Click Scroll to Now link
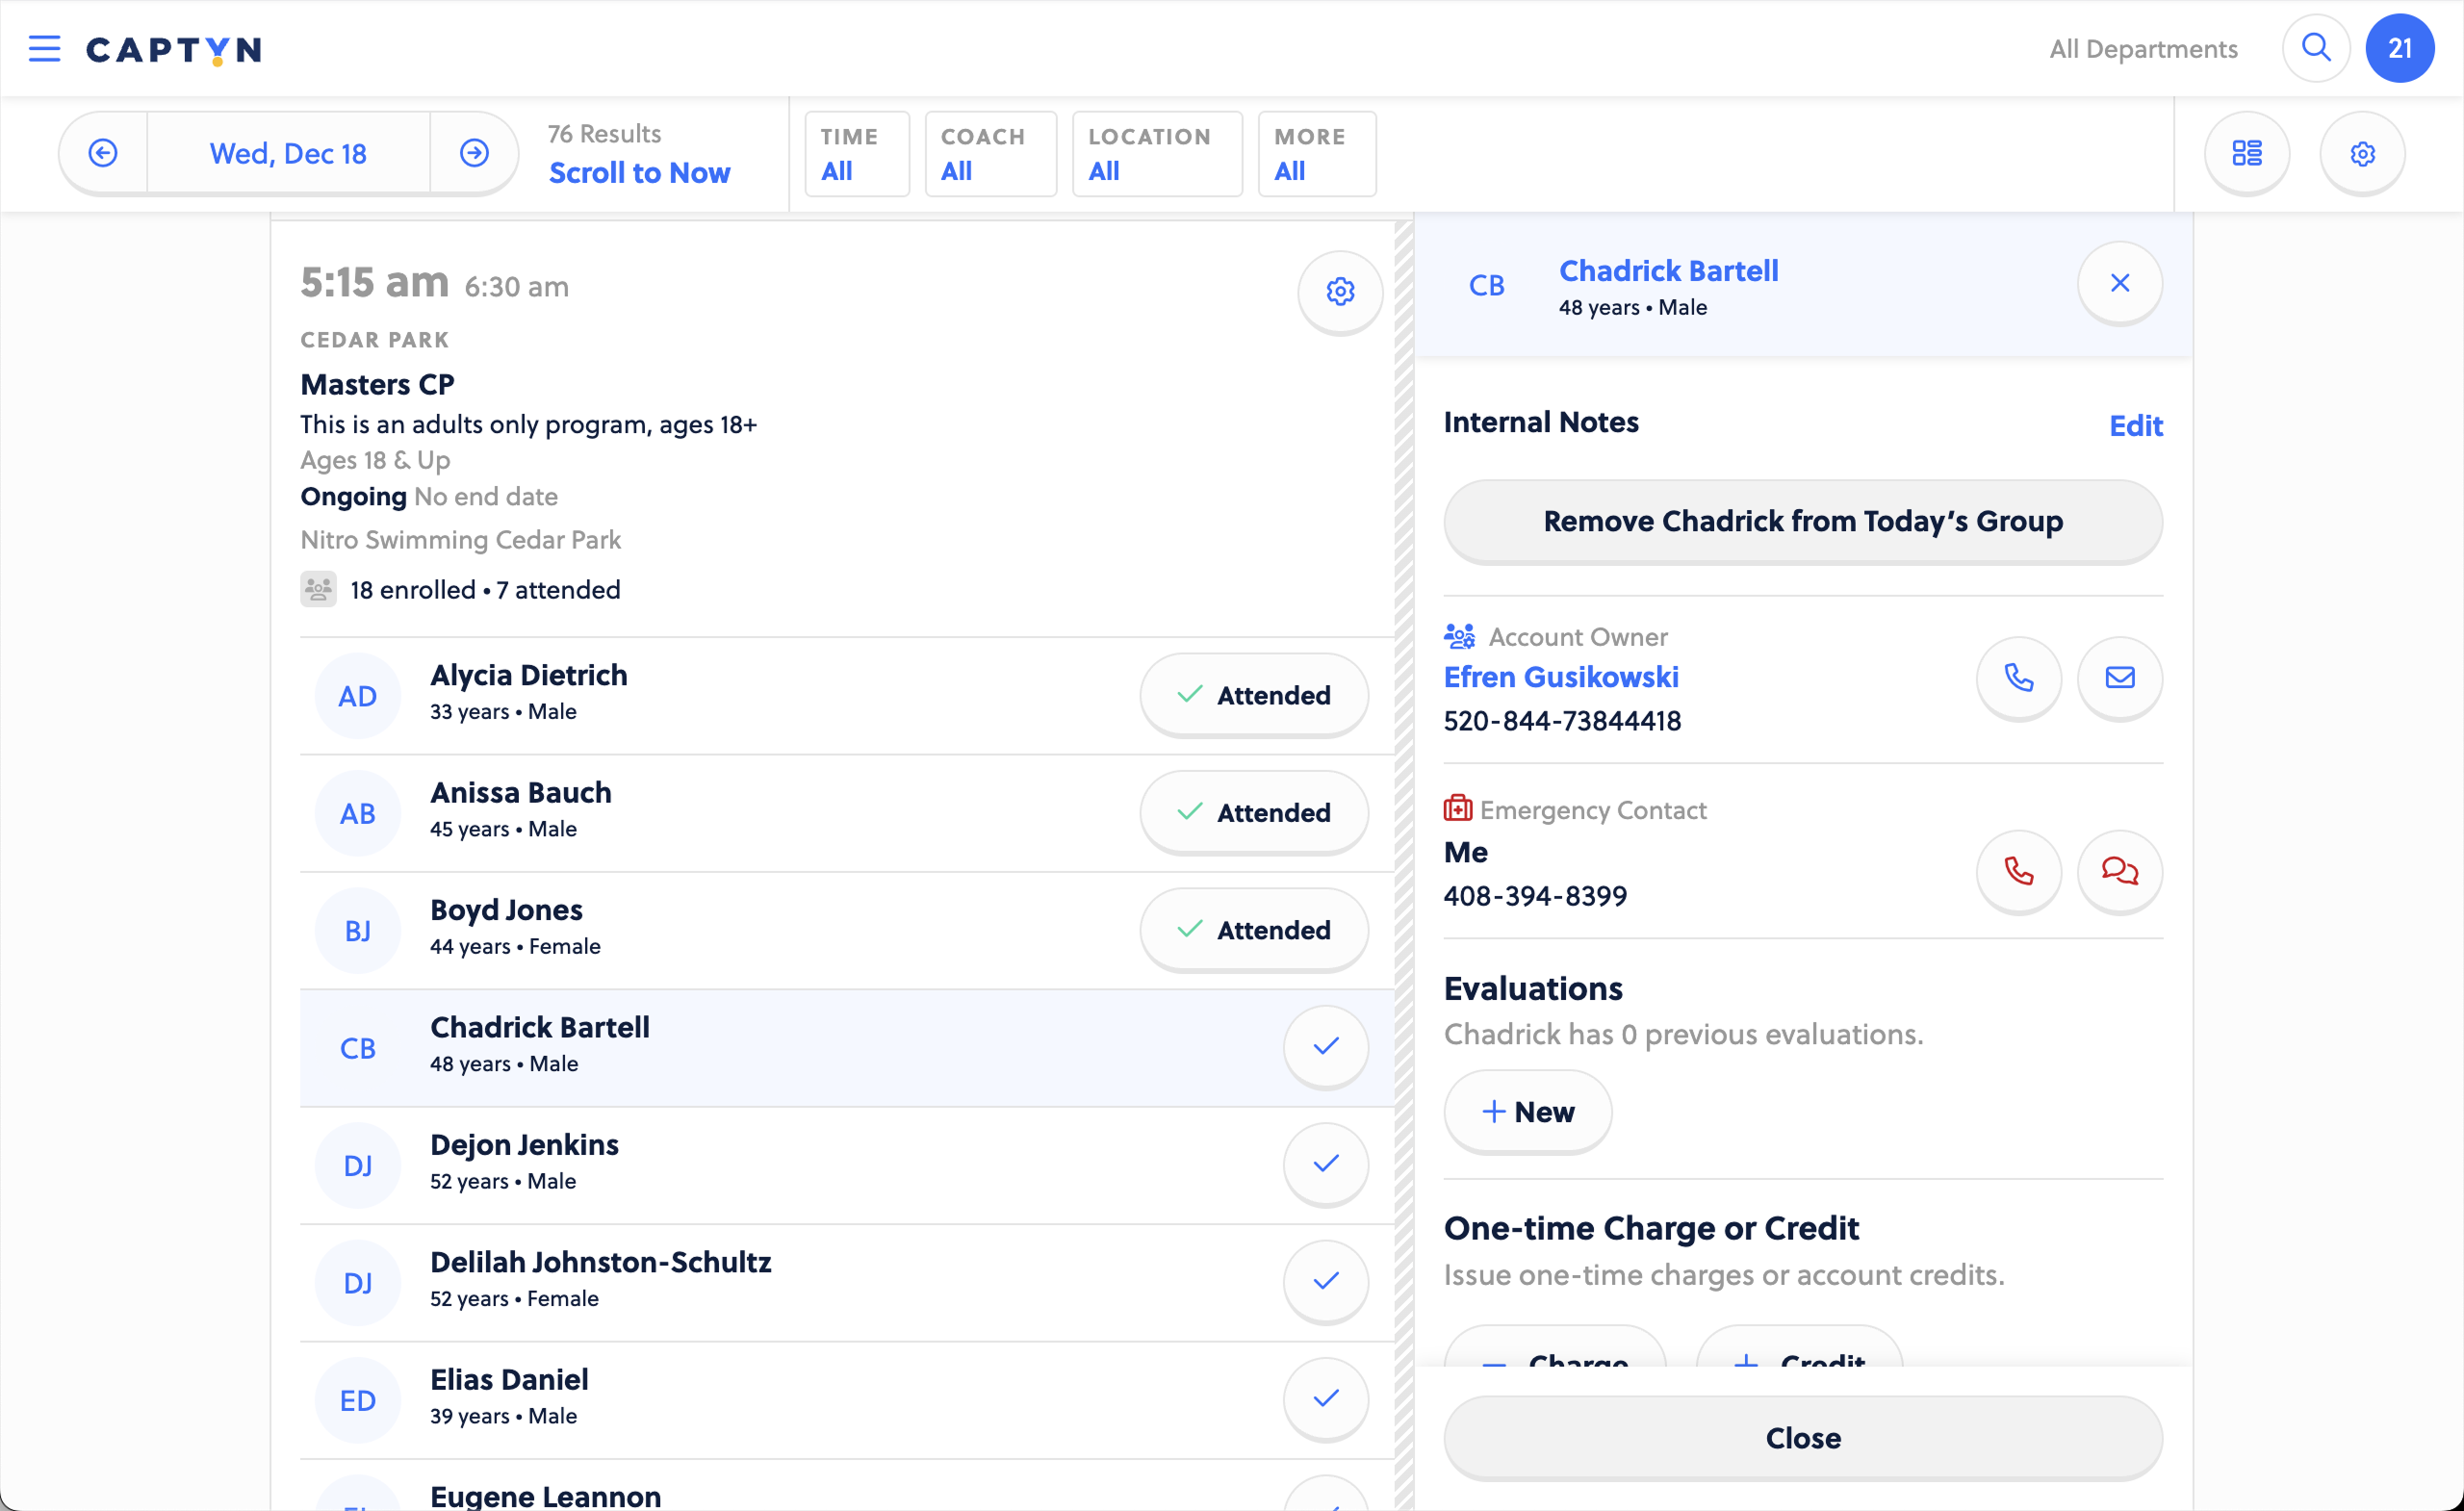Image resolution: width=2464 pixels, height=1511 pixels. click(x=639, y=173)
